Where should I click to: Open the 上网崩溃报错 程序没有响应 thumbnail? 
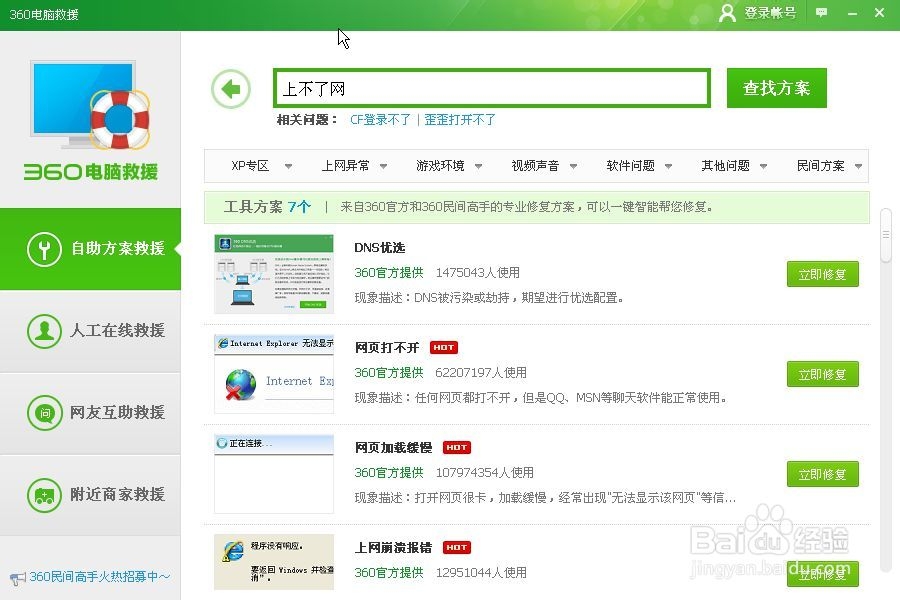pyautogui.click(x=274, y=562)
